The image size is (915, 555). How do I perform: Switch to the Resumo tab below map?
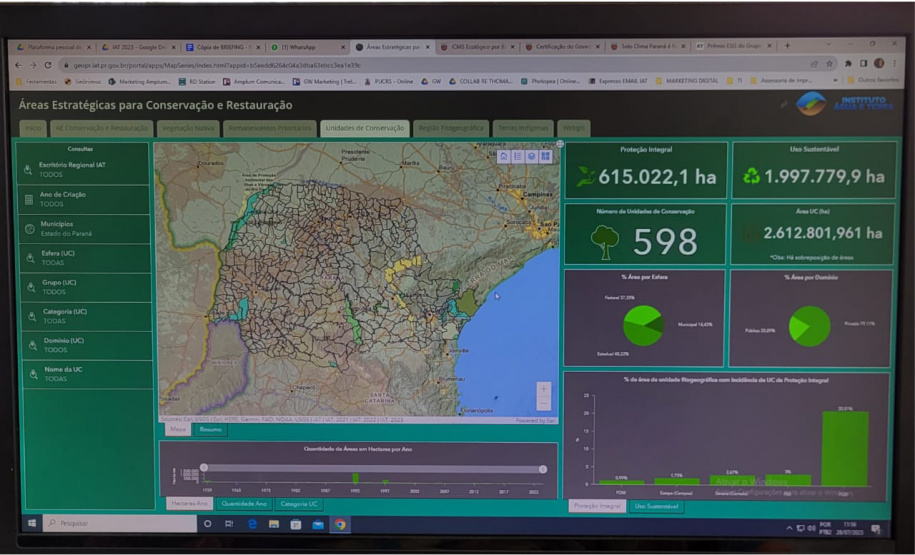click(x=210, y=429)
